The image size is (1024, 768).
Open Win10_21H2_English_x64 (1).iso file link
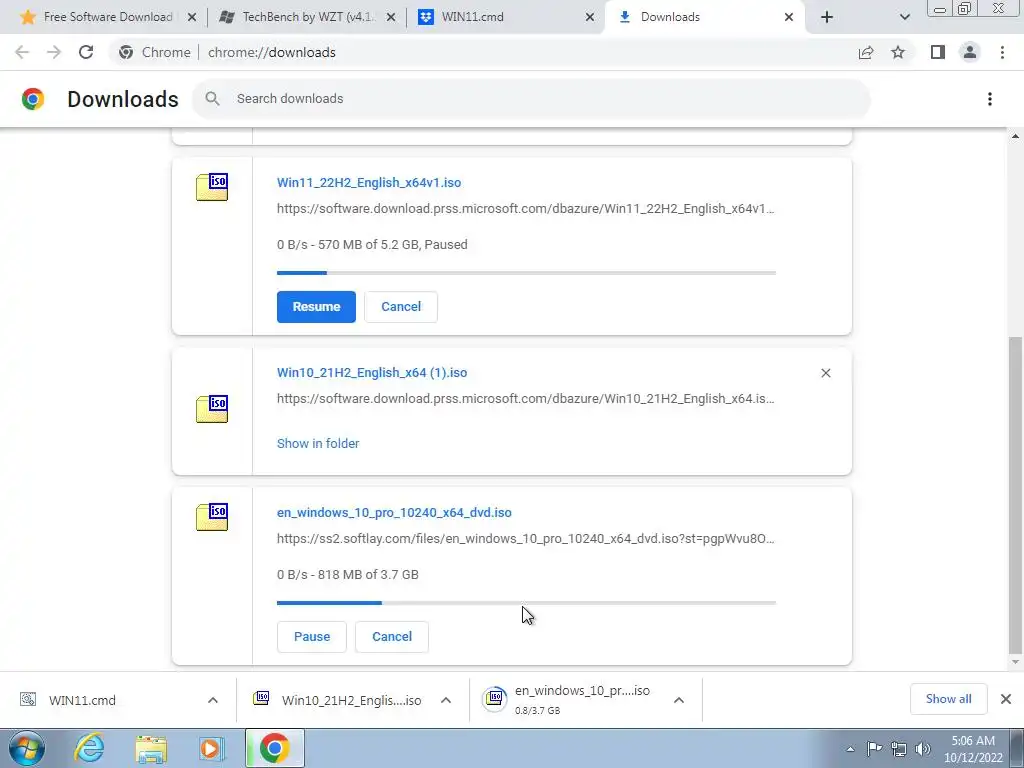point(372,373)
